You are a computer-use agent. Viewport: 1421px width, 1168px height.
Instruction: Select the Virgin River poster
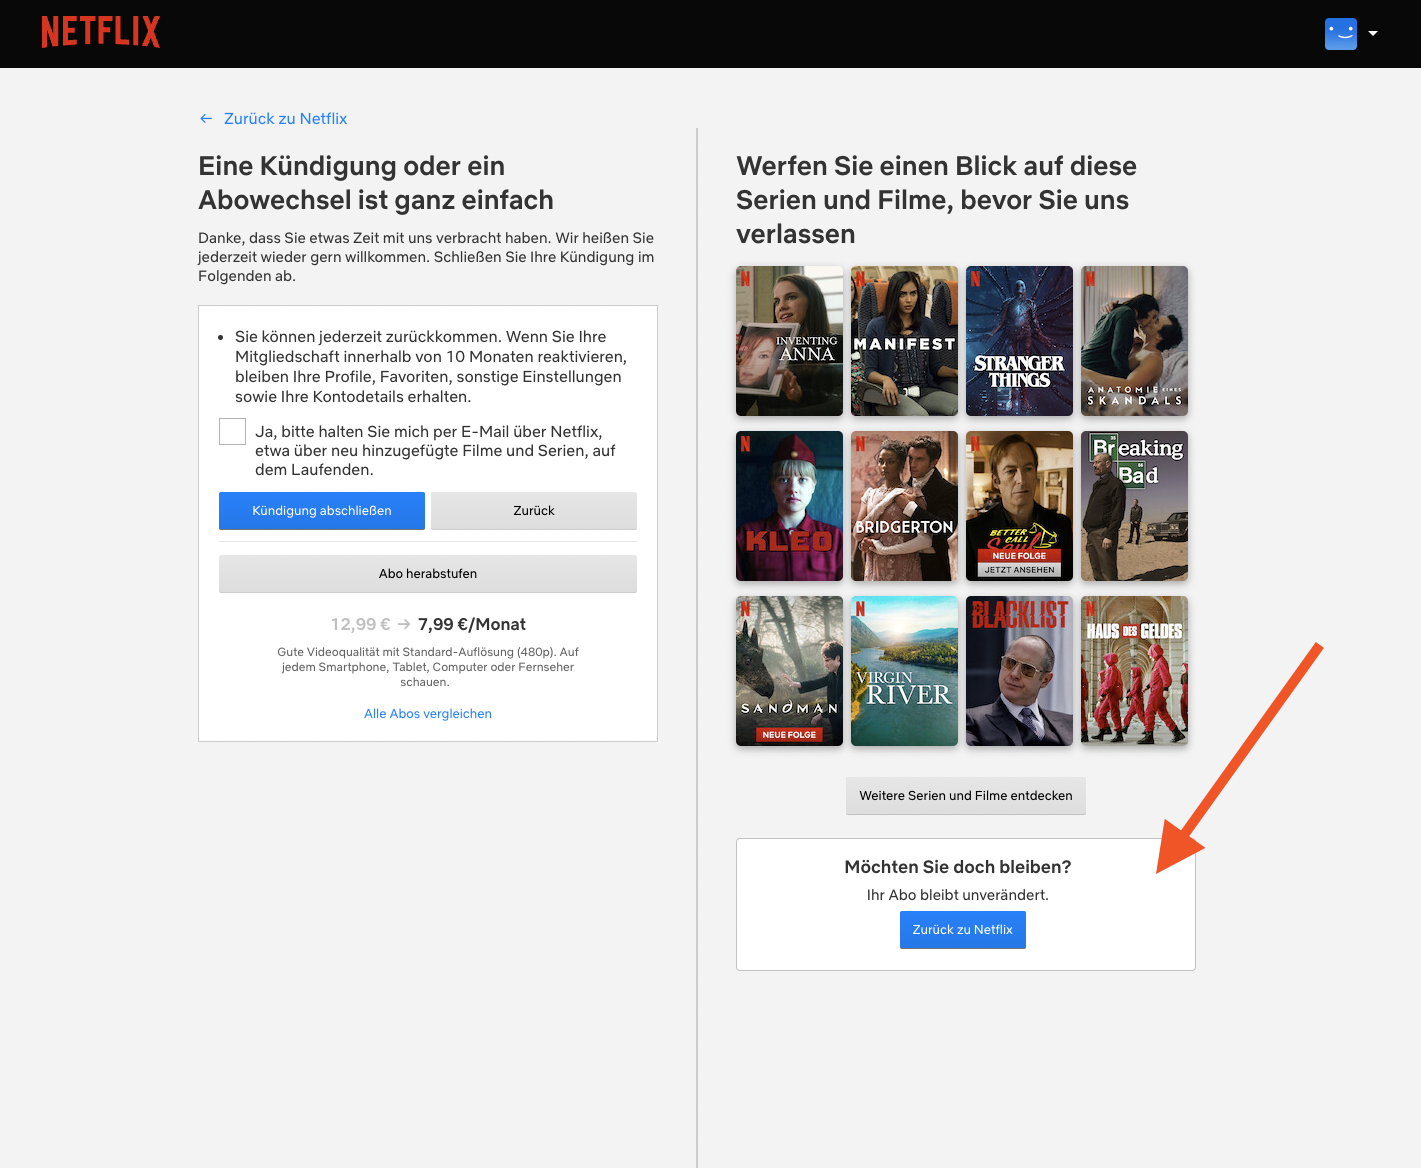(904, 671)
